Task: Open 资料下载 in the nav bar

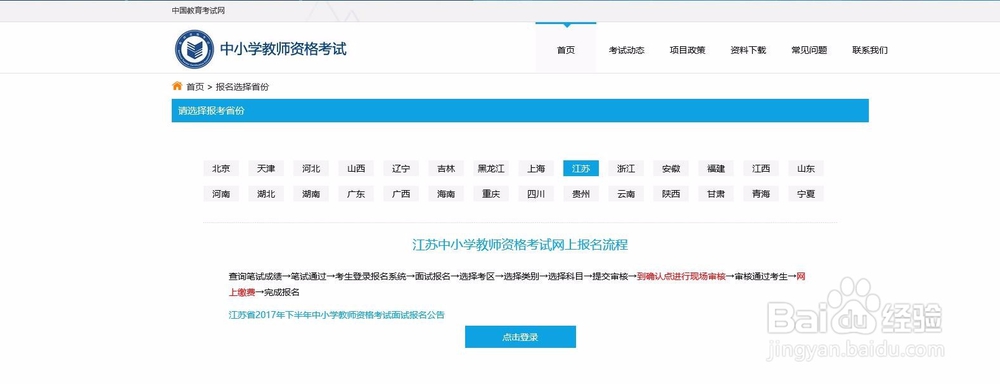Action: point(748,50)
